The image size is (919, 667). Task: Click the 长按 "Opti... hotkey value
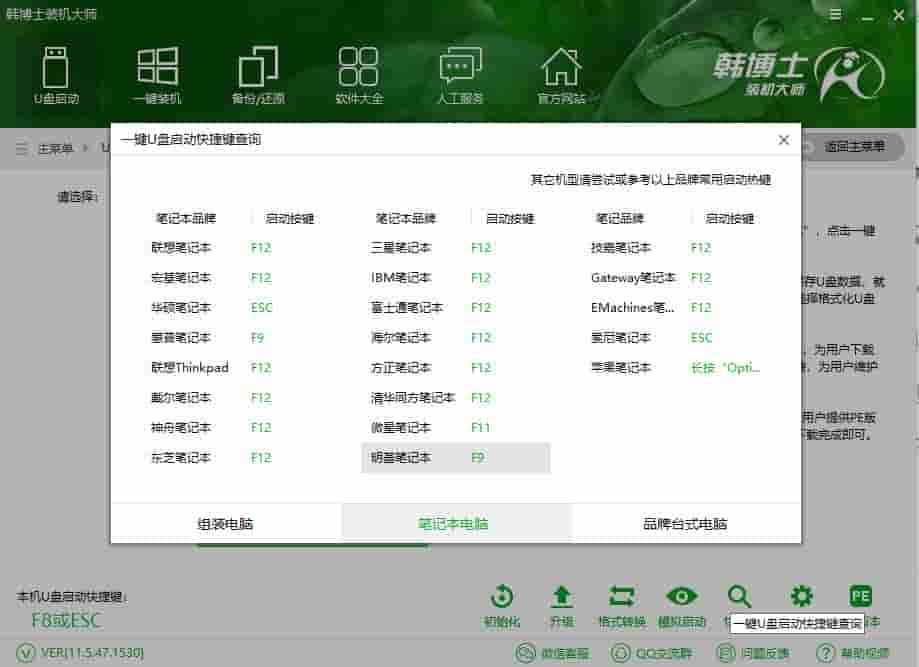point(726,367)
